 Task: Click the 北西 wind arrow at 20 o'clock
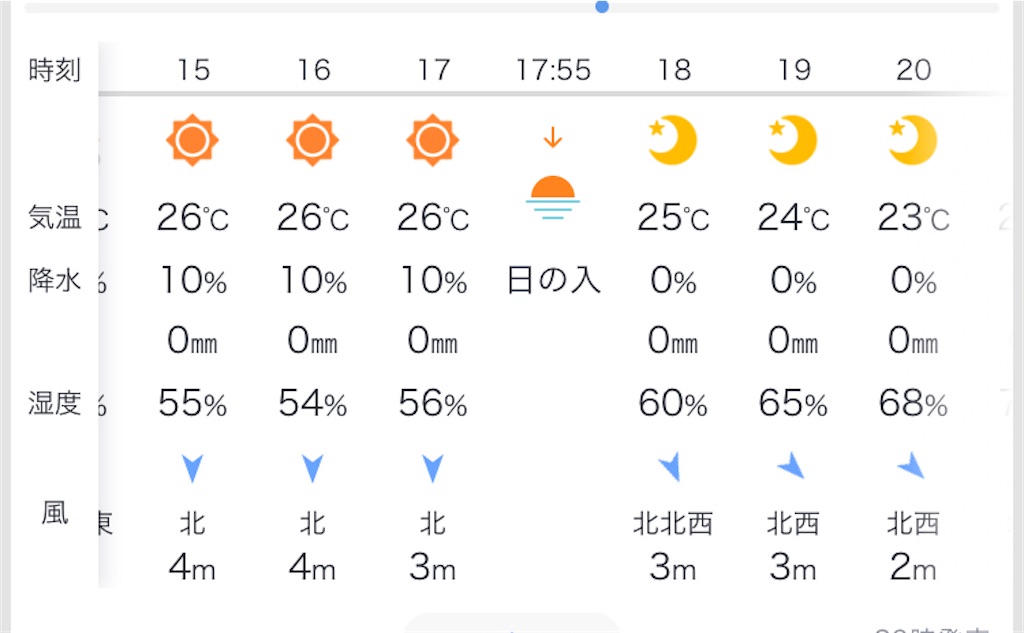(x=912, y=465)
